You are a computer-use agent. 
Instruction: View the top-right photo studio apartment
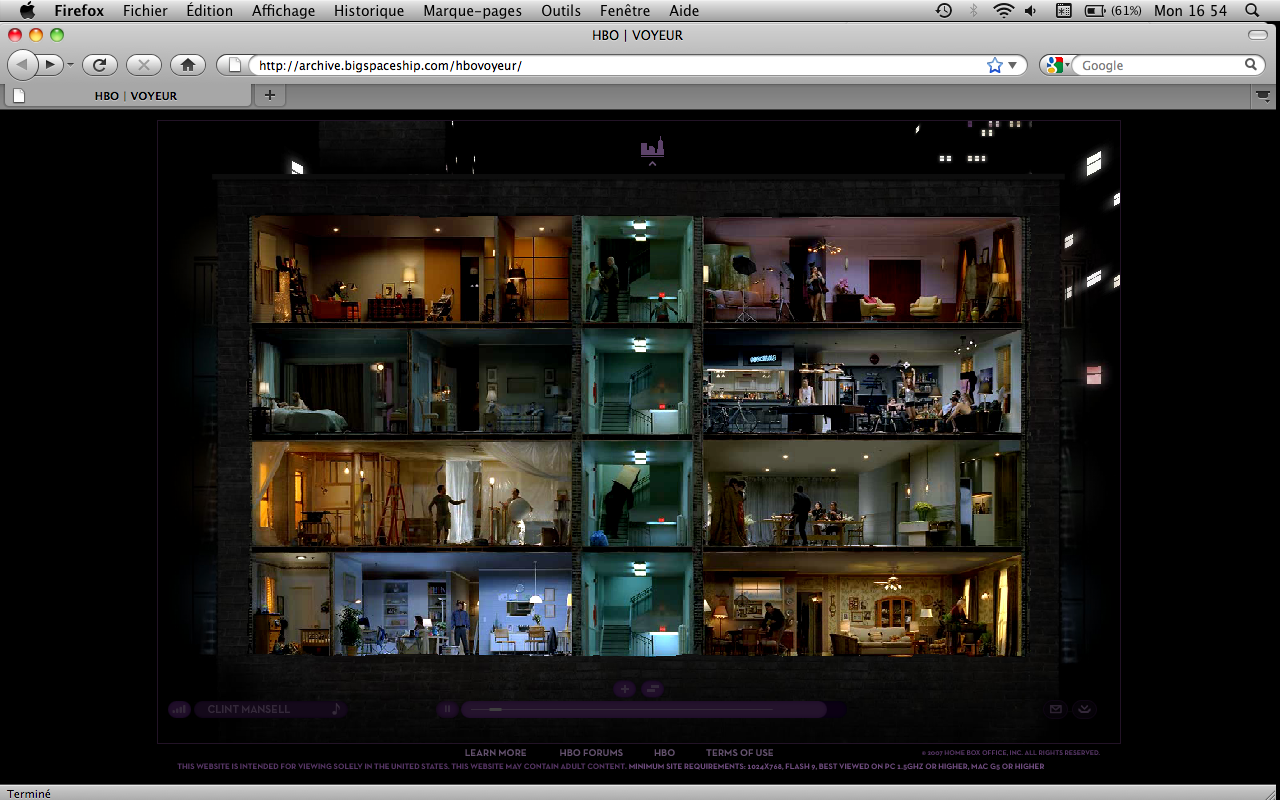863,269
